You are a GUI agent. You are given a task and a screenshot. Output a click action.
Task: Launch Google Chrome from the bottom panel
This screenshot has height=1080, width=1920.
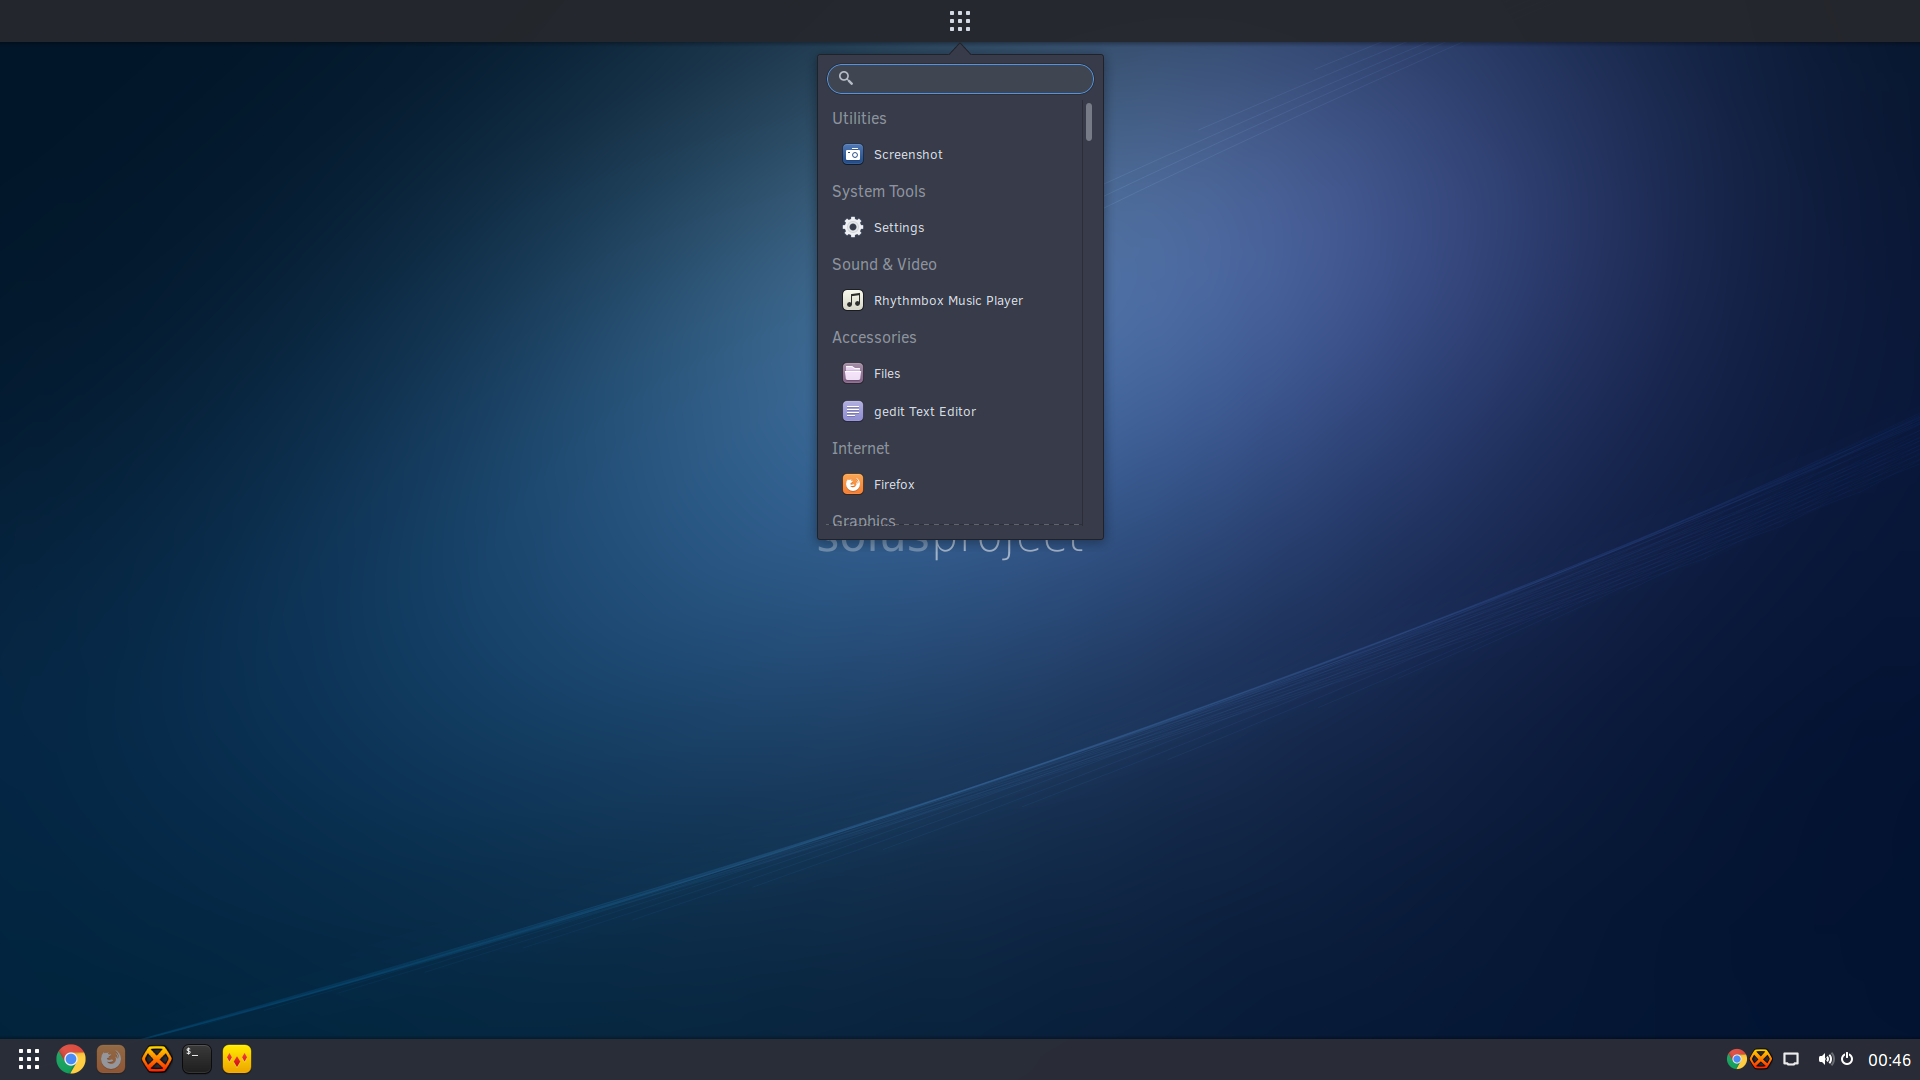pos(71,1059)
